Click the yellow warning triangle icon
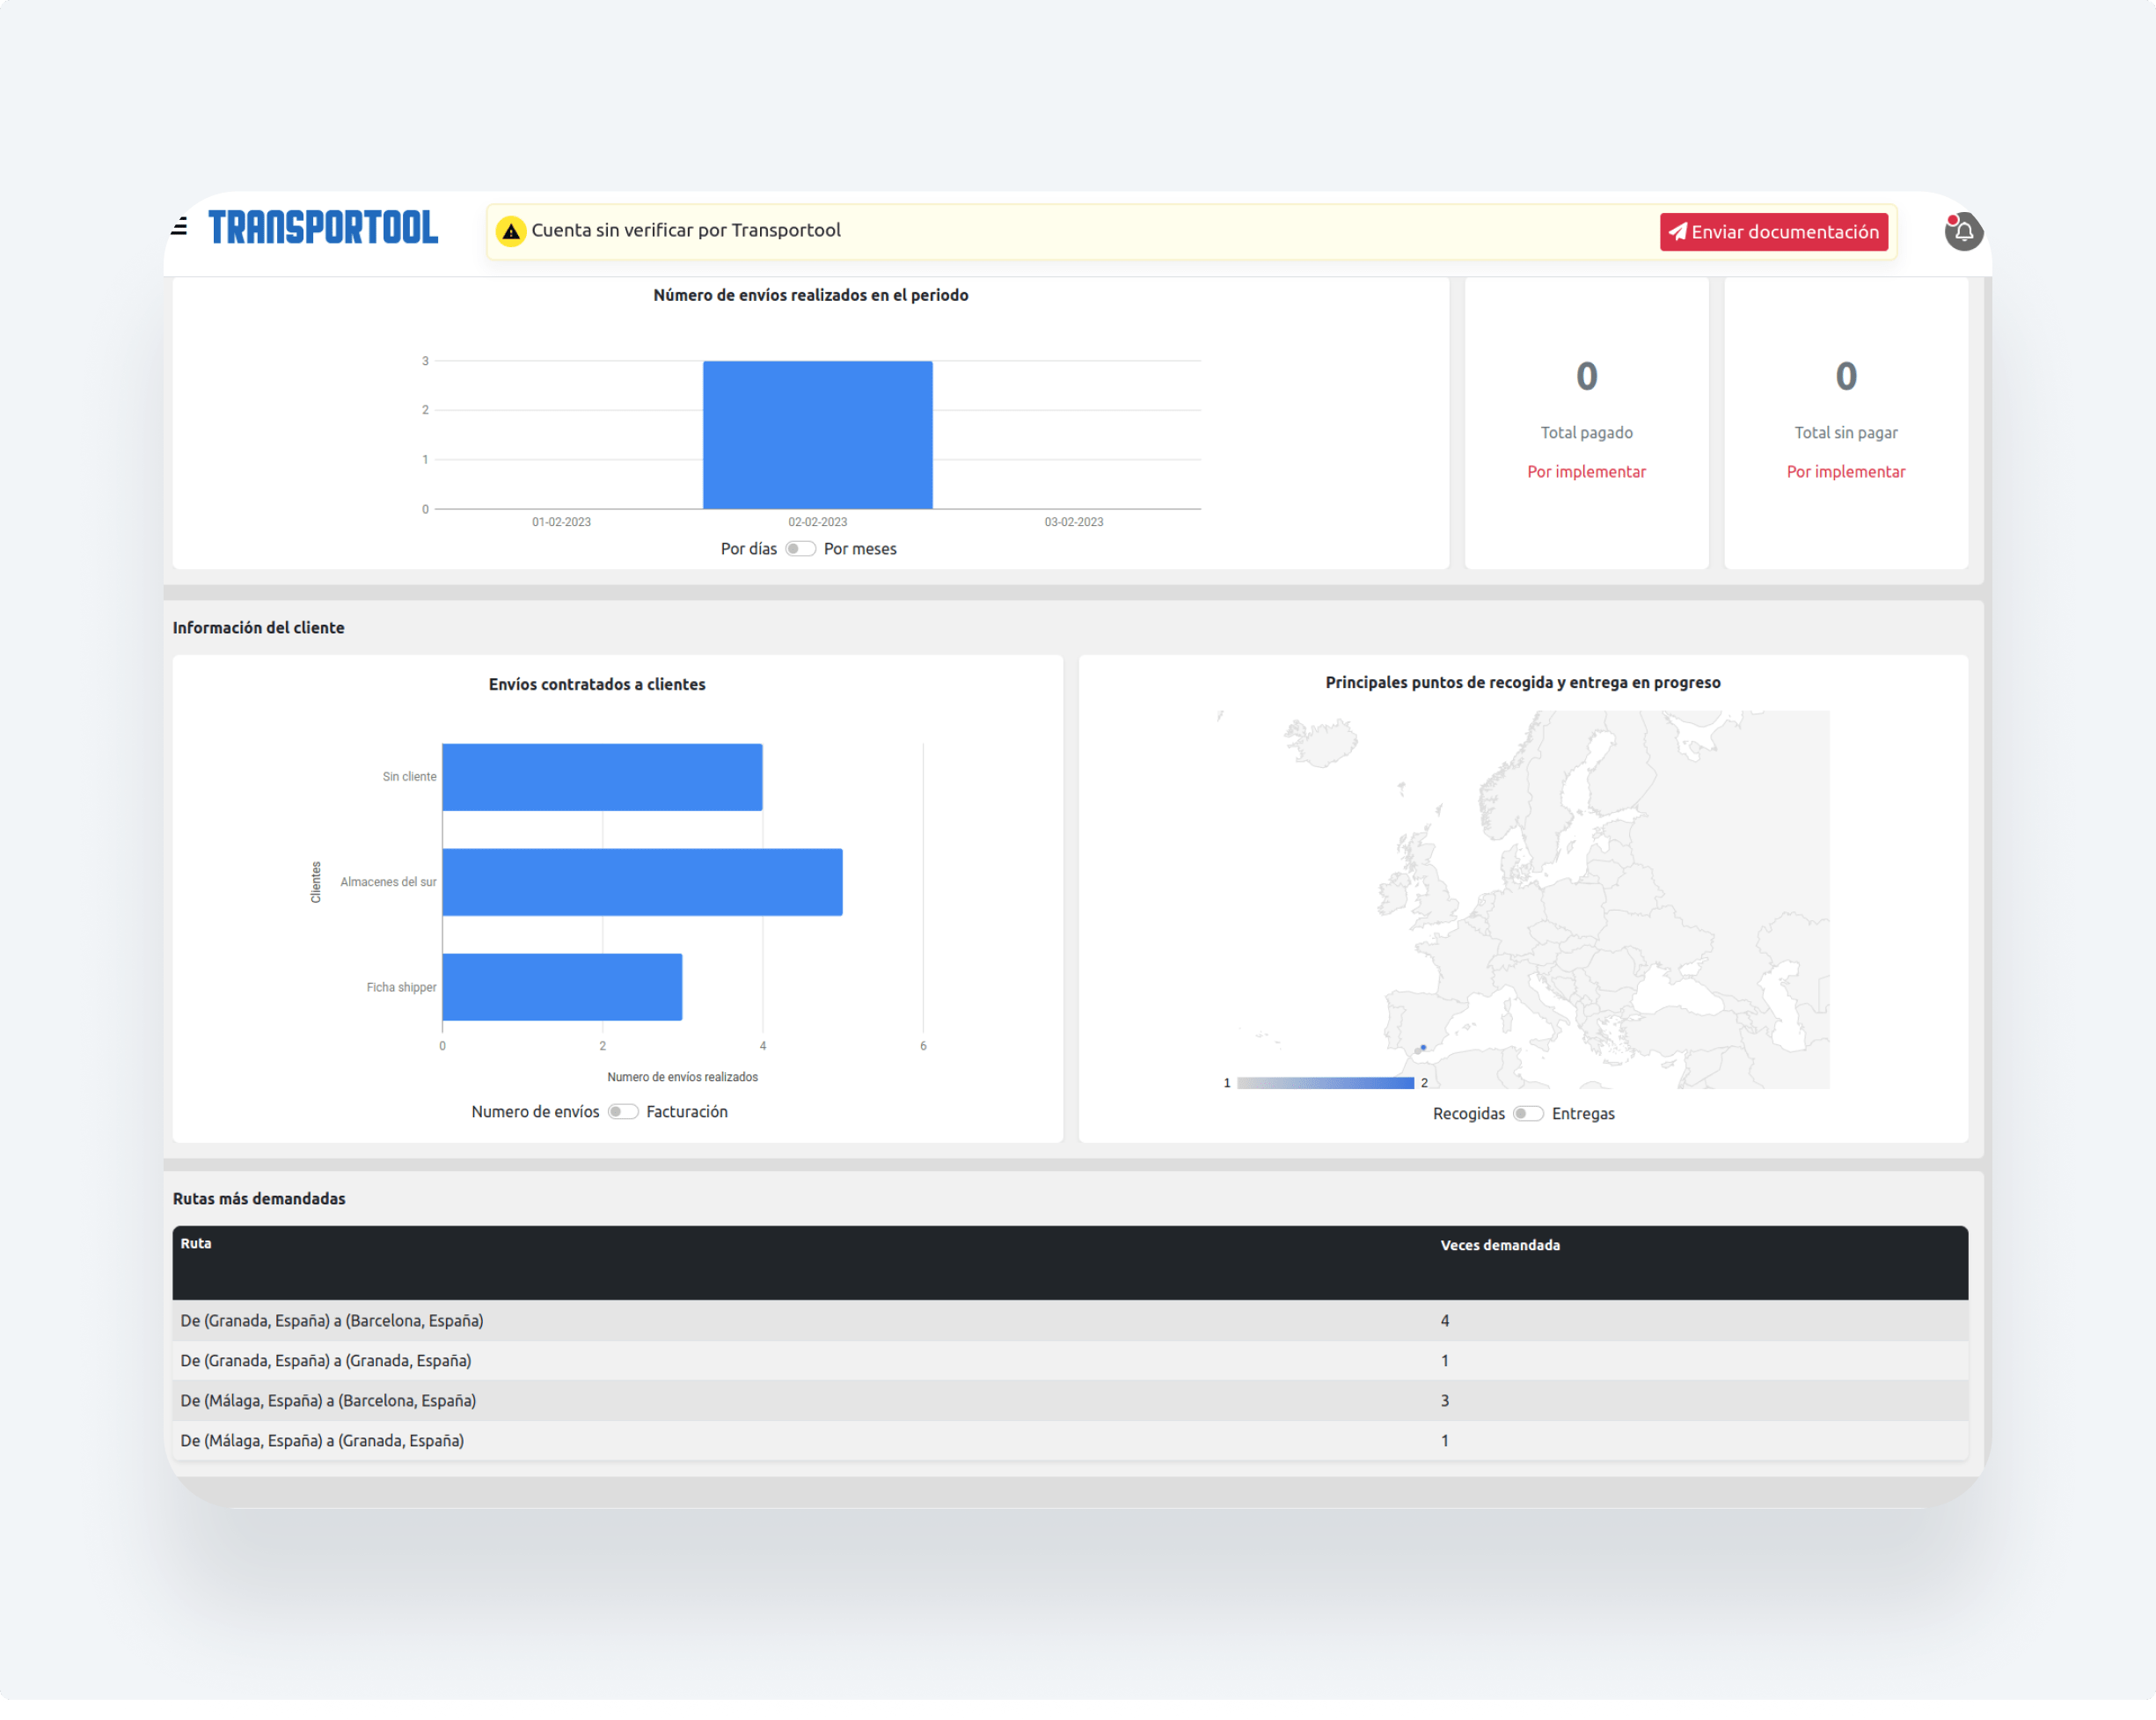This screenshot has width=2156, height=1720. (511, 232)
